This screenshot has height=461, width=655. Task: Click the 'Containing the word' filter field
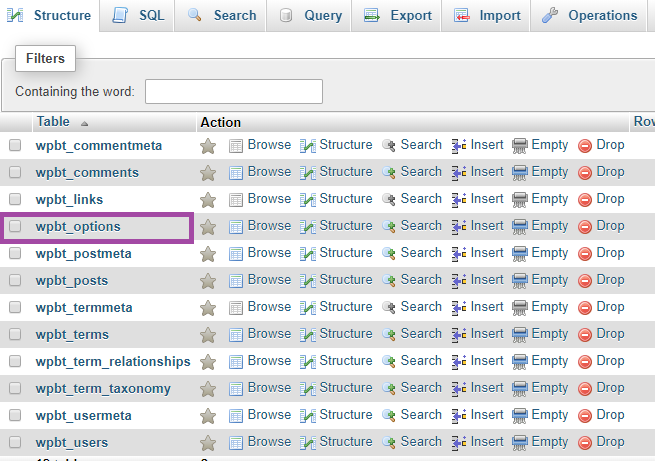coord(234,91)
